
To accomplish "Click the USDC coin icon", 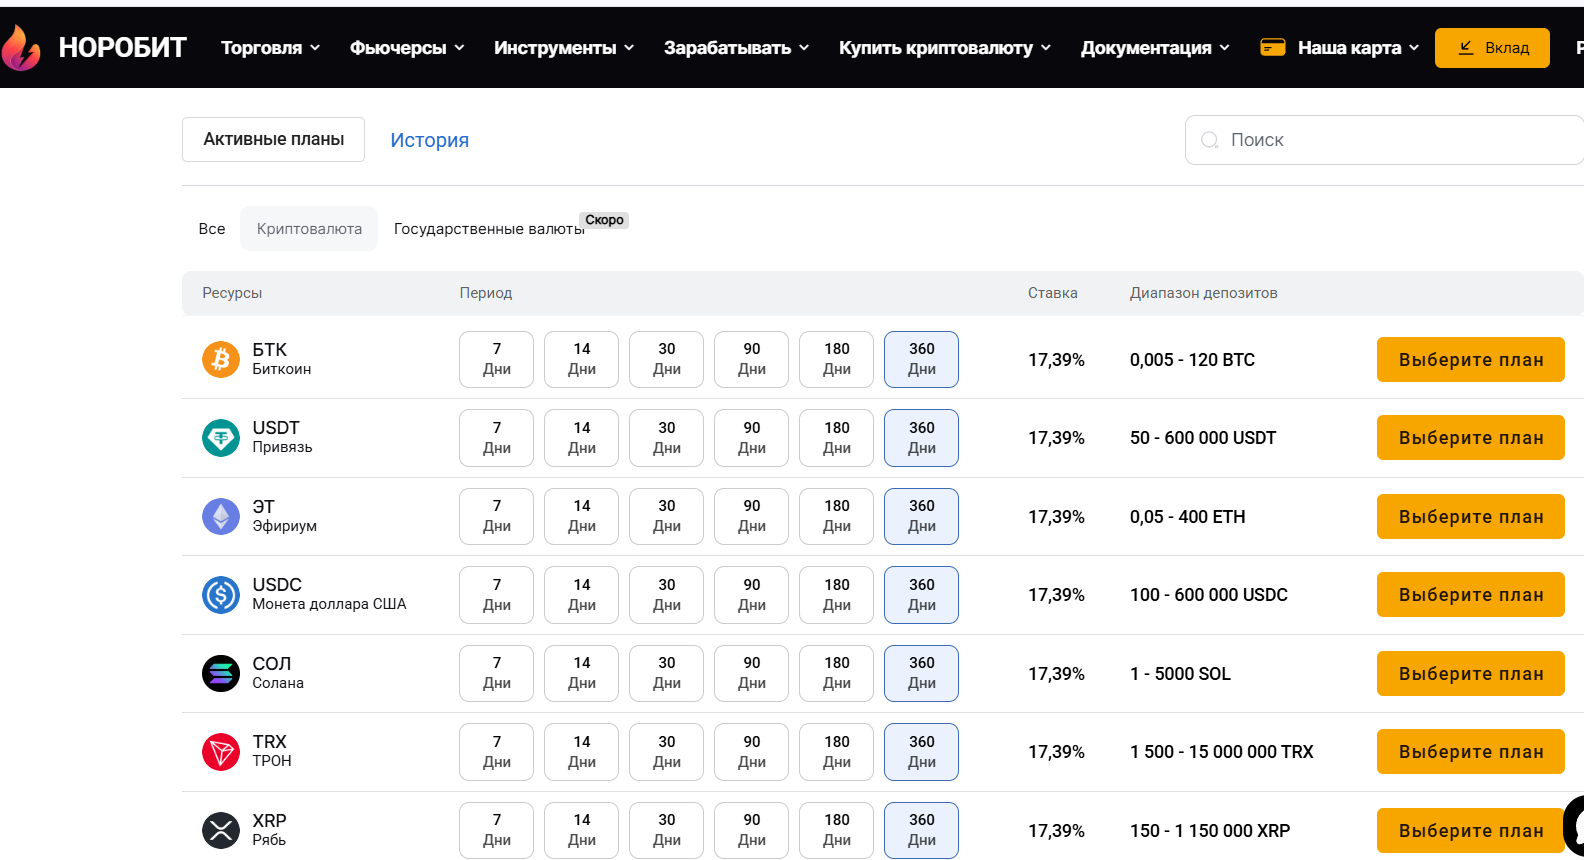I will (221, 595).
